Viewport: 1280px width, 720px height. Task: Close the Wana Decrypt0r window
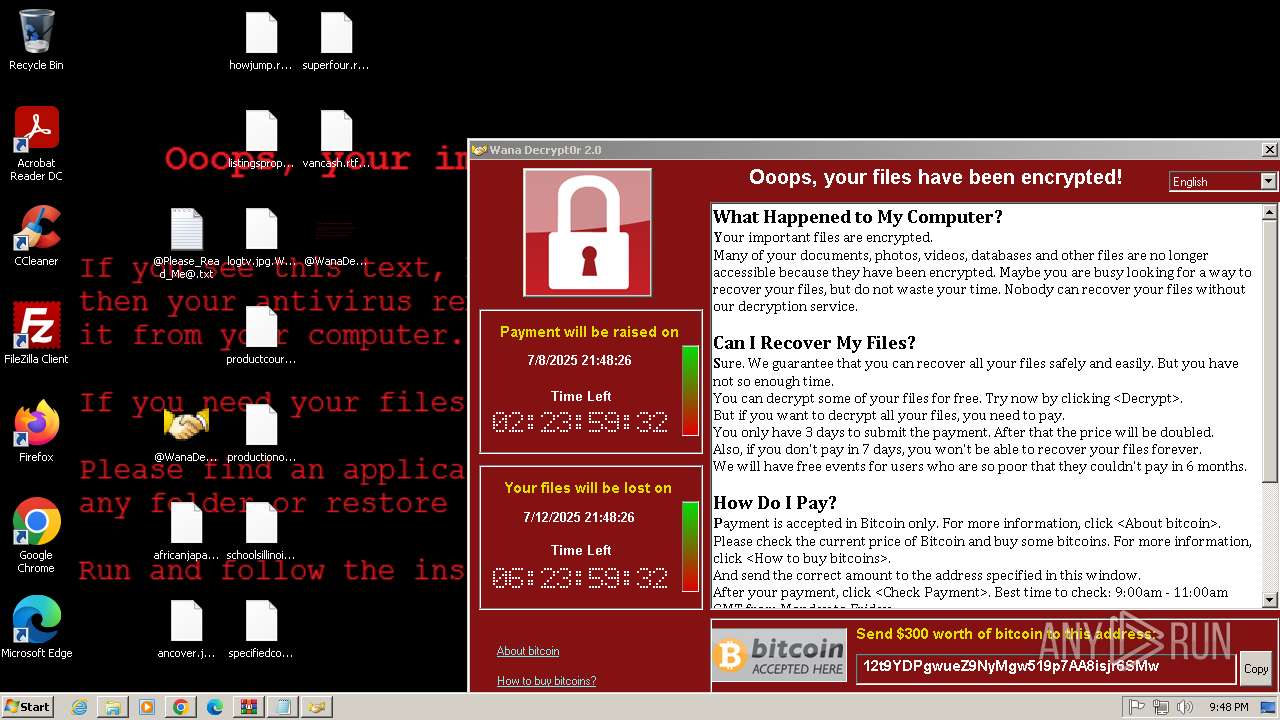pos(1269,150)
